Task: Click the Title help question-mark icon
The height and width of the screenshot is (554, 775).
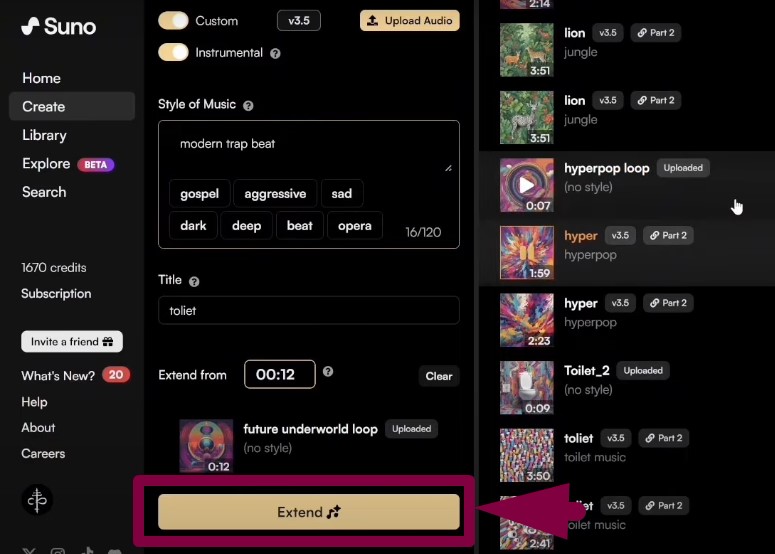Action: [194, 281]
